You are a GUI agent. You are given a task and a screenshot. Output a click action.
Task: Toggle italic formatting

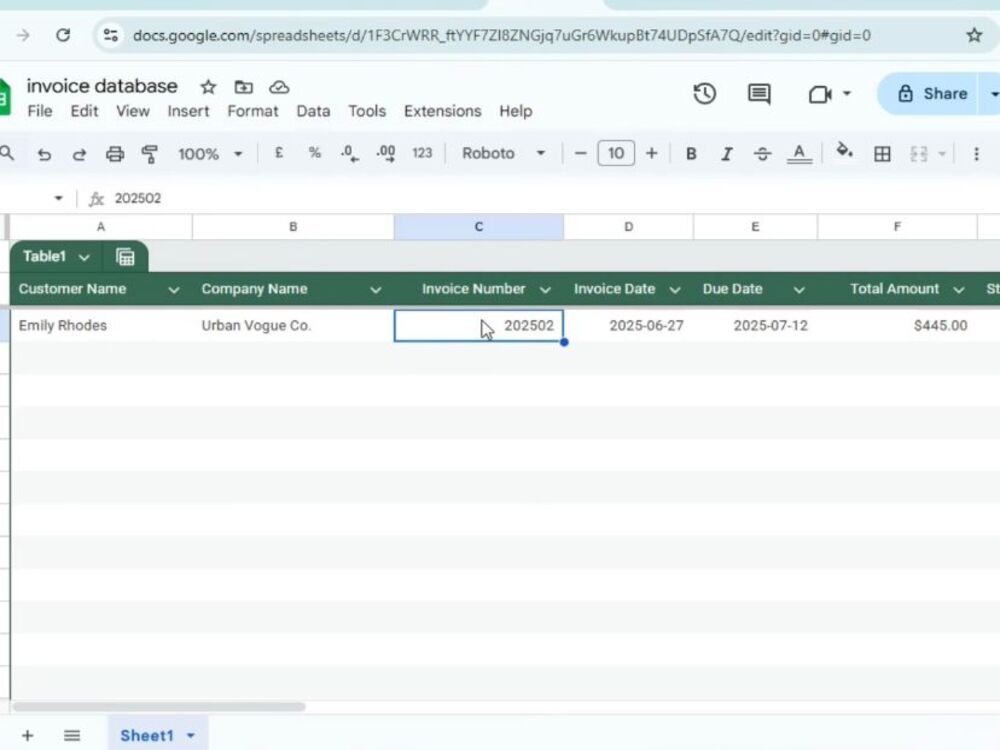[726, 154]
